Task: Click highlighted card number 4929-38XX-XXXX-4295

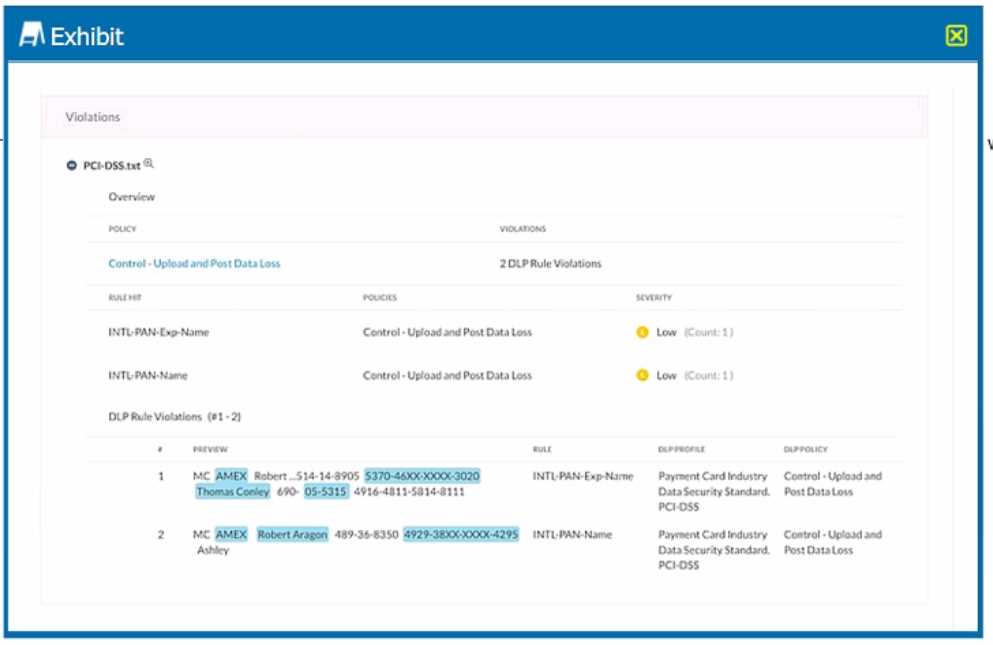Action: 461,535
